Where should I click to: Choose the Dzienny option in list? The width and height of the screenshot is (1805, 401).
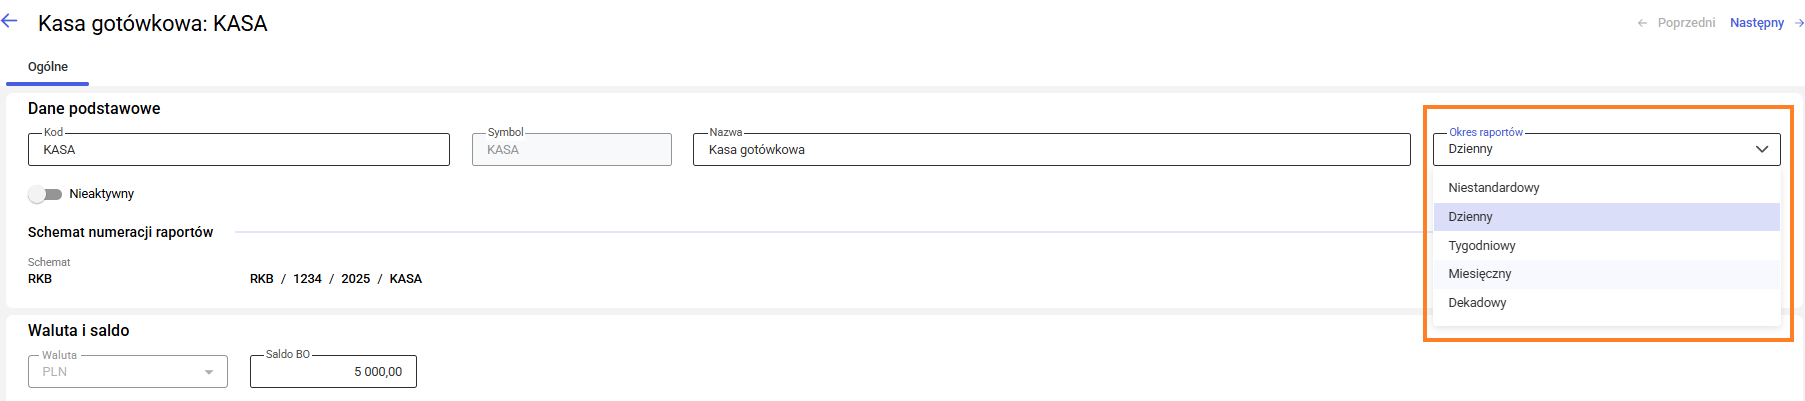pos(1470,217)
